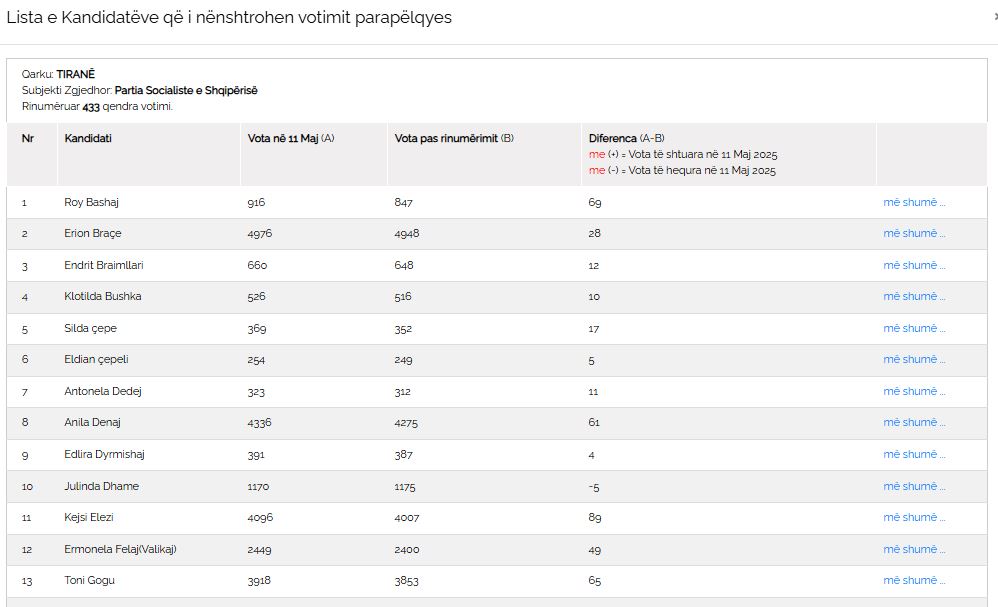Select the 'Vota pas rinumërimit' column header
Image resolution: width=998 pixels, height=607 pixels.
coord(454,138)
